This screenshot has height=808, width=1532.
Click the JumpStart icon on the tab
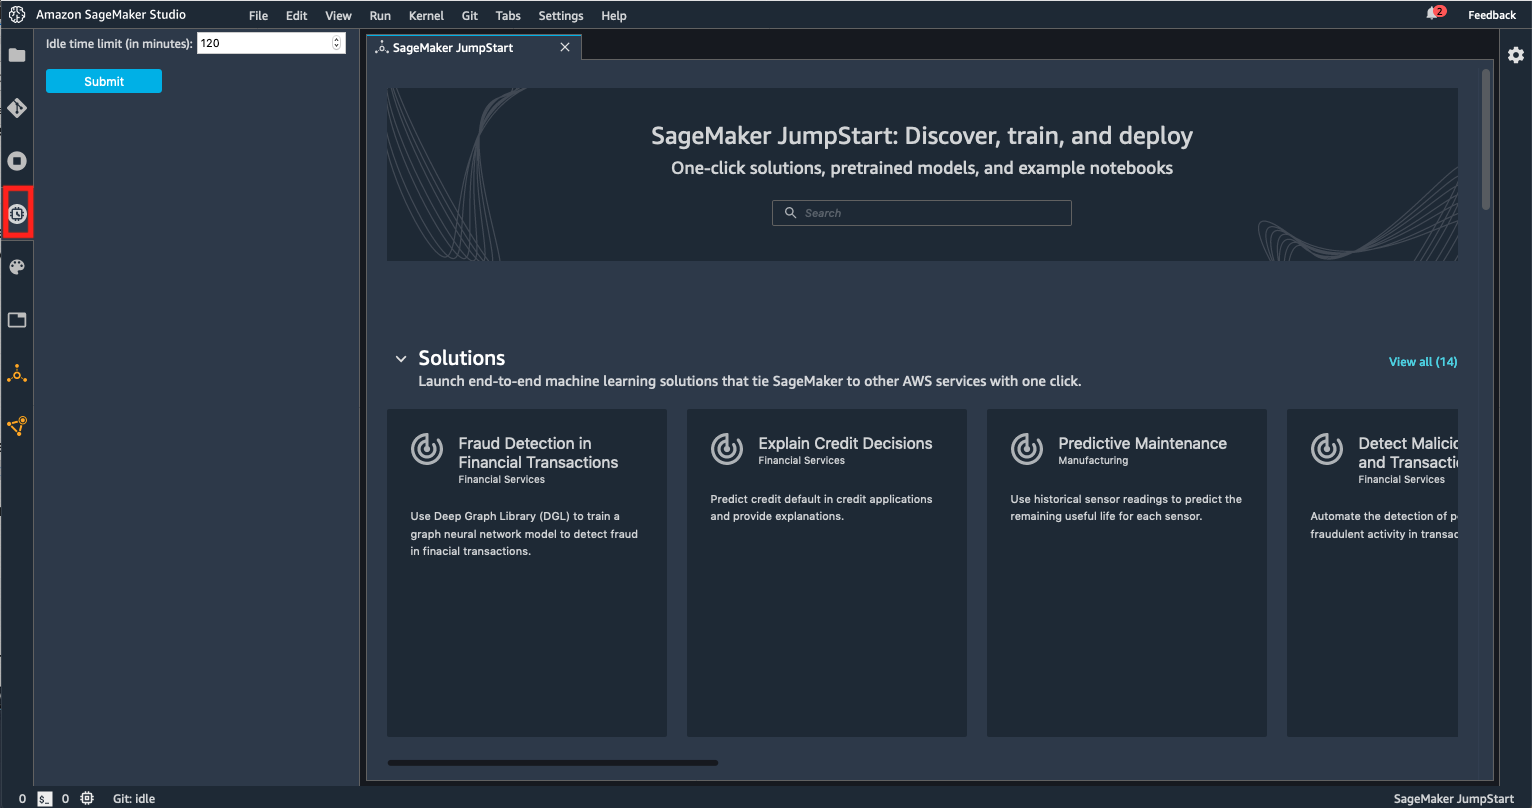click(382, 47)
